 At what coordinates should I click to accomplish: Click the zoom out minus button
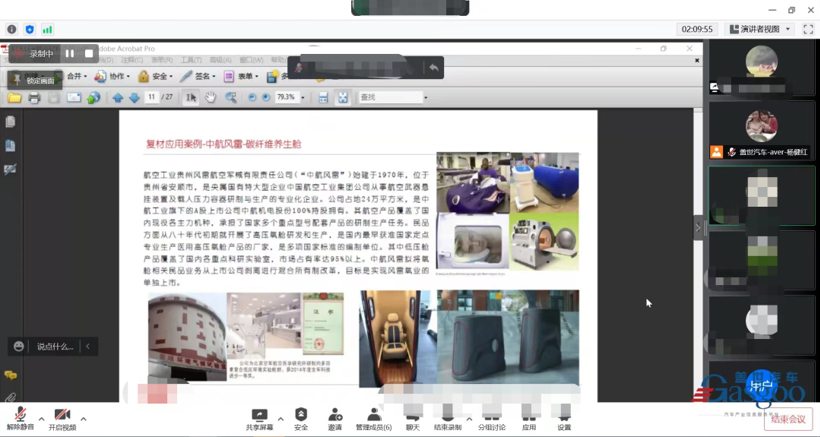(252, 98)
